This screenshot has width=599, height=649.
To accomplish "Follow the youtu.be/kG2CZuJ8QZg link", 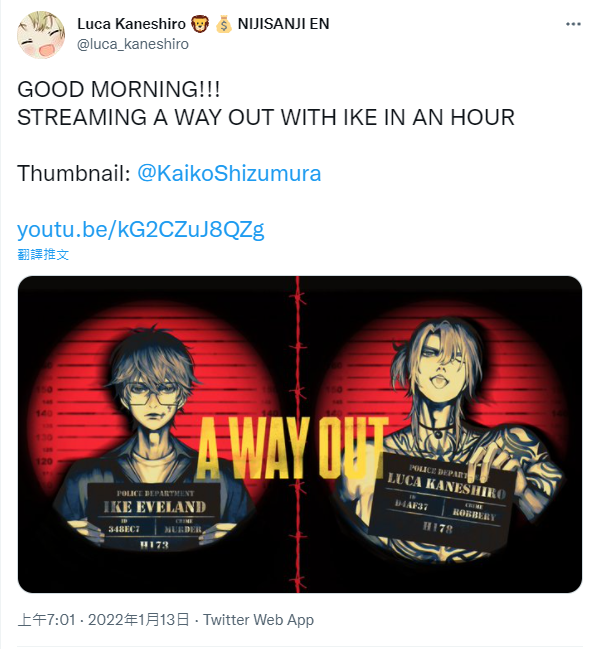I will click(141, 229).
